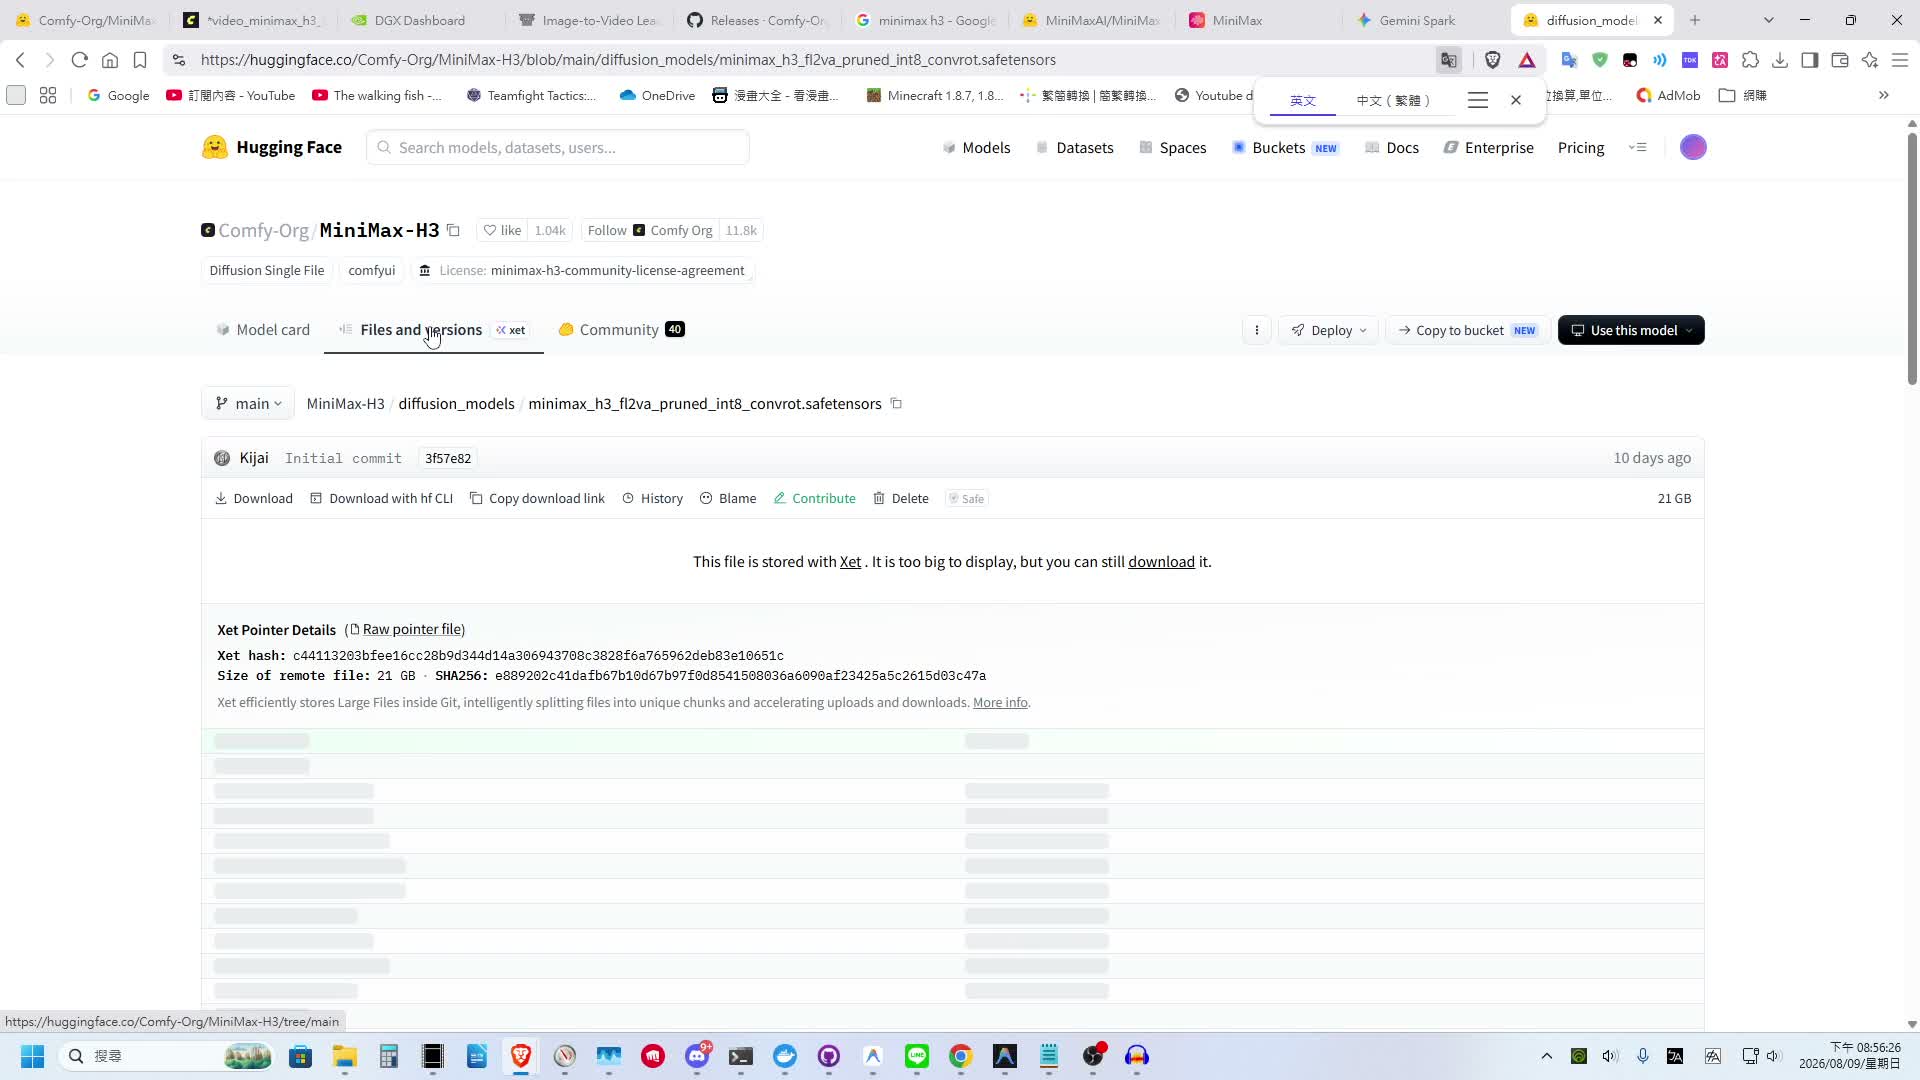This screenshot has width=1920, height=1080.
Task: Open the browser downloads icon
Action: 1780,60
